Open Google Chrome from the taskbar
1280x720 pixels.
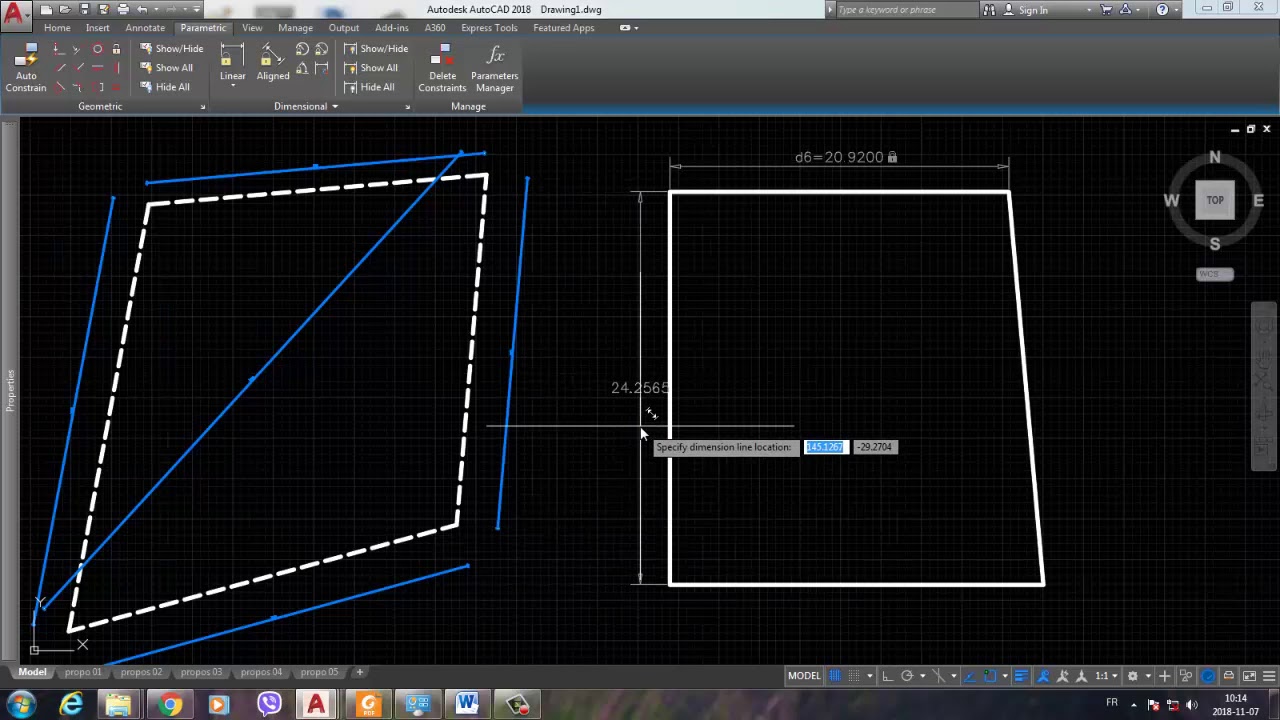[170, 705]
